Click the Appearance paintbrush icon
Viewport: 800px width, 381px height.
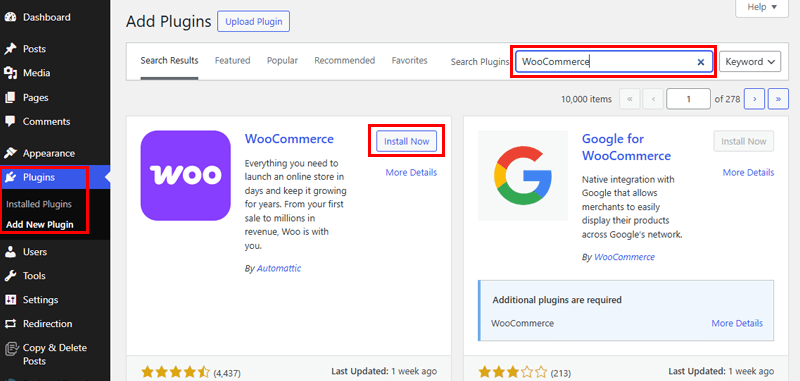tap(10, 153)
